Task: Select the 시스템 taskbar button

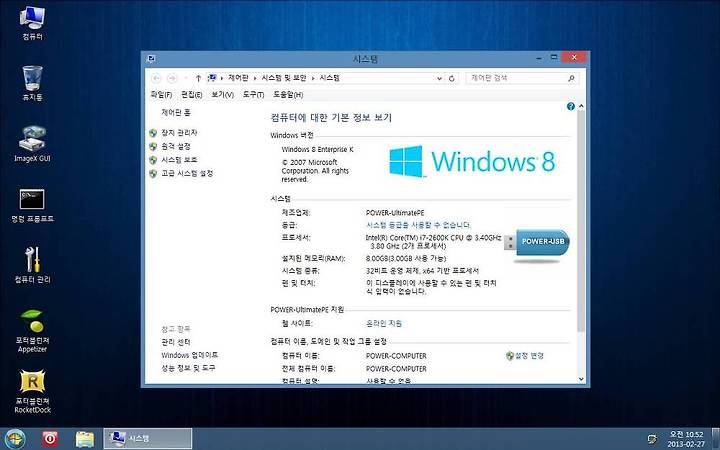Action: point(147,439)
